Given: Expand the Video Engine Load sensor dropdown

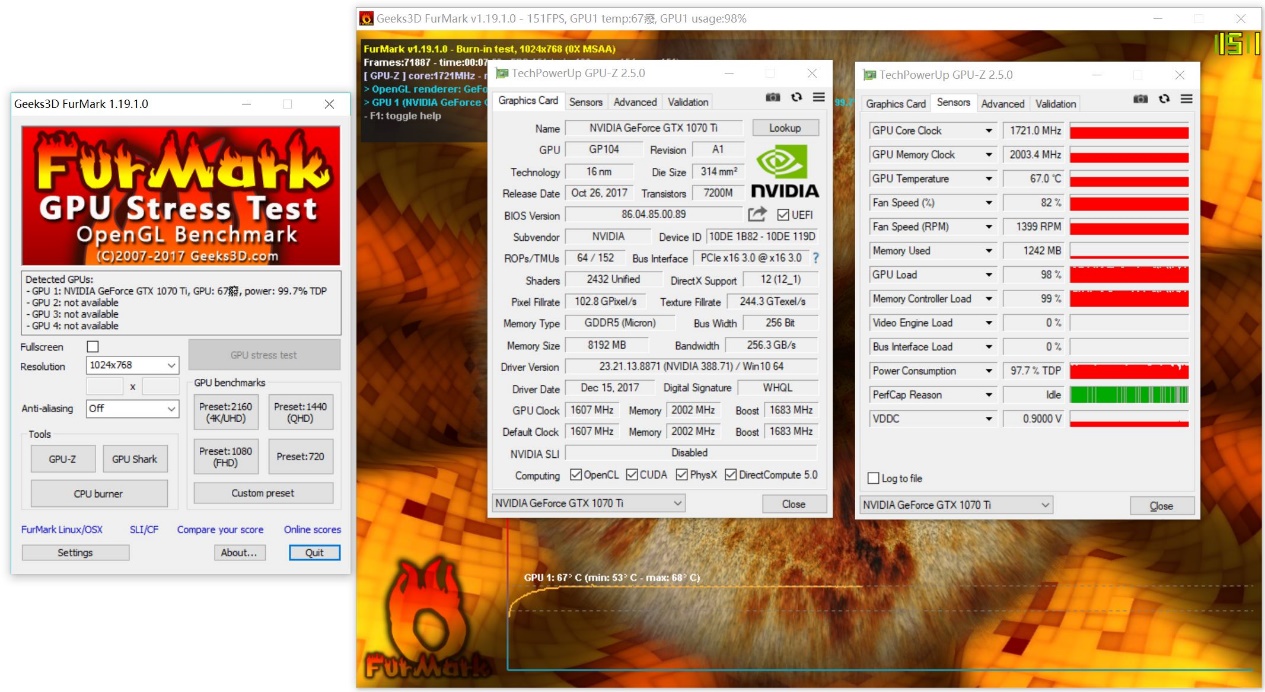Looking at the screenshot, I should [x=989, y=323].
